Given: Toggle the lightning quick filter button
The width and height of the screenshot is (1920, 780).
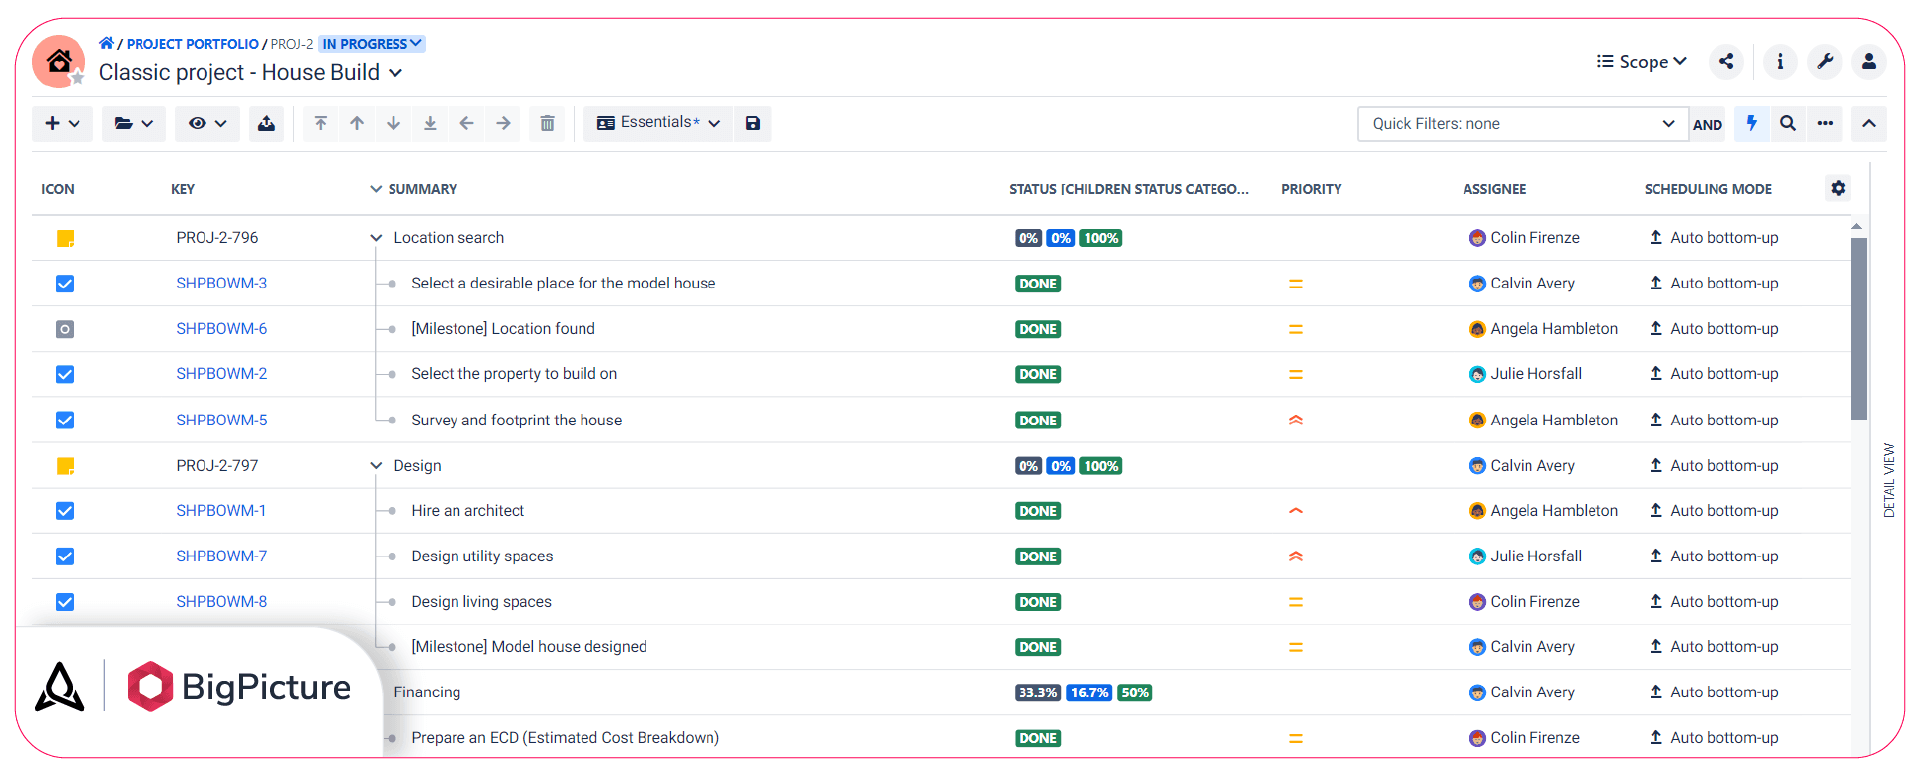Looking at the screenshot, I should [x=1751, y=123].
